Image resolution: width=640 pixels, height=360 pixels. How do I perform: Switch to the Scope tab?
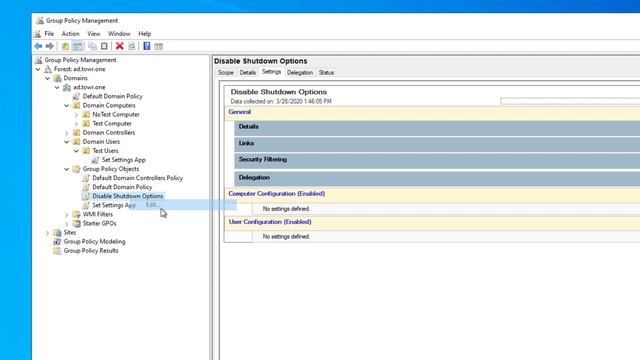[x=226, y=73]
